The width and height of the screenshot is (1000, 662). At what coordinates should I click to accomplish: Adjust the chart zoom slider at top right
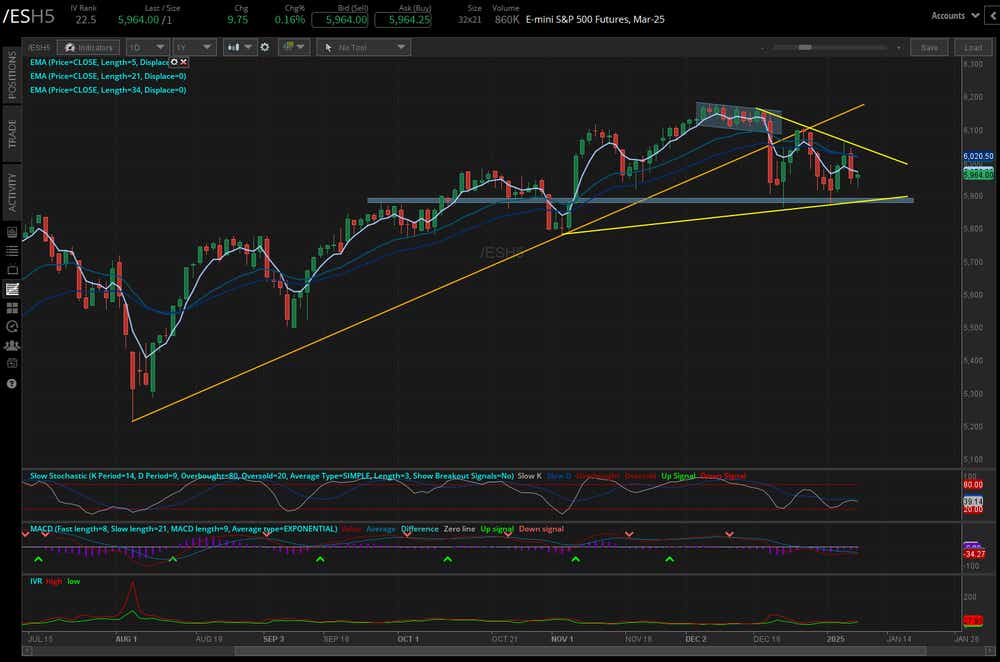(x=805, y=46)
